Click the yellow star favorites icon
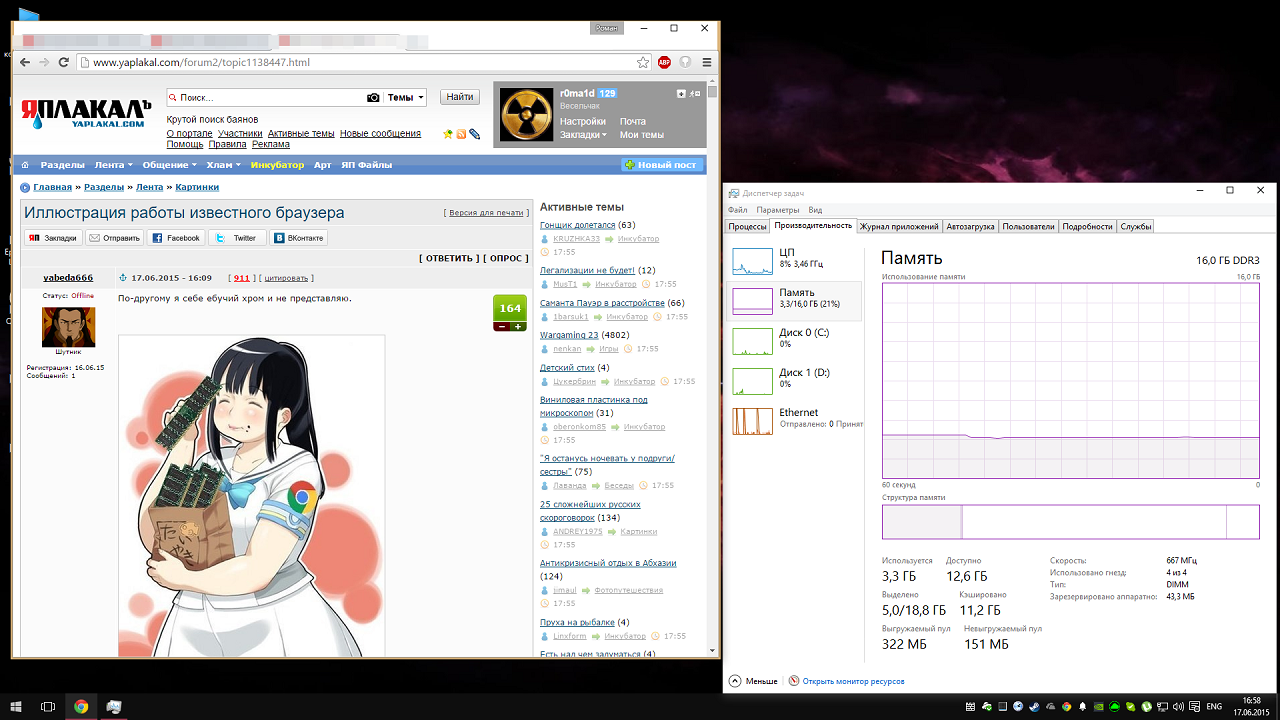The image size is (1280, 720). click(x=448, y=134)
